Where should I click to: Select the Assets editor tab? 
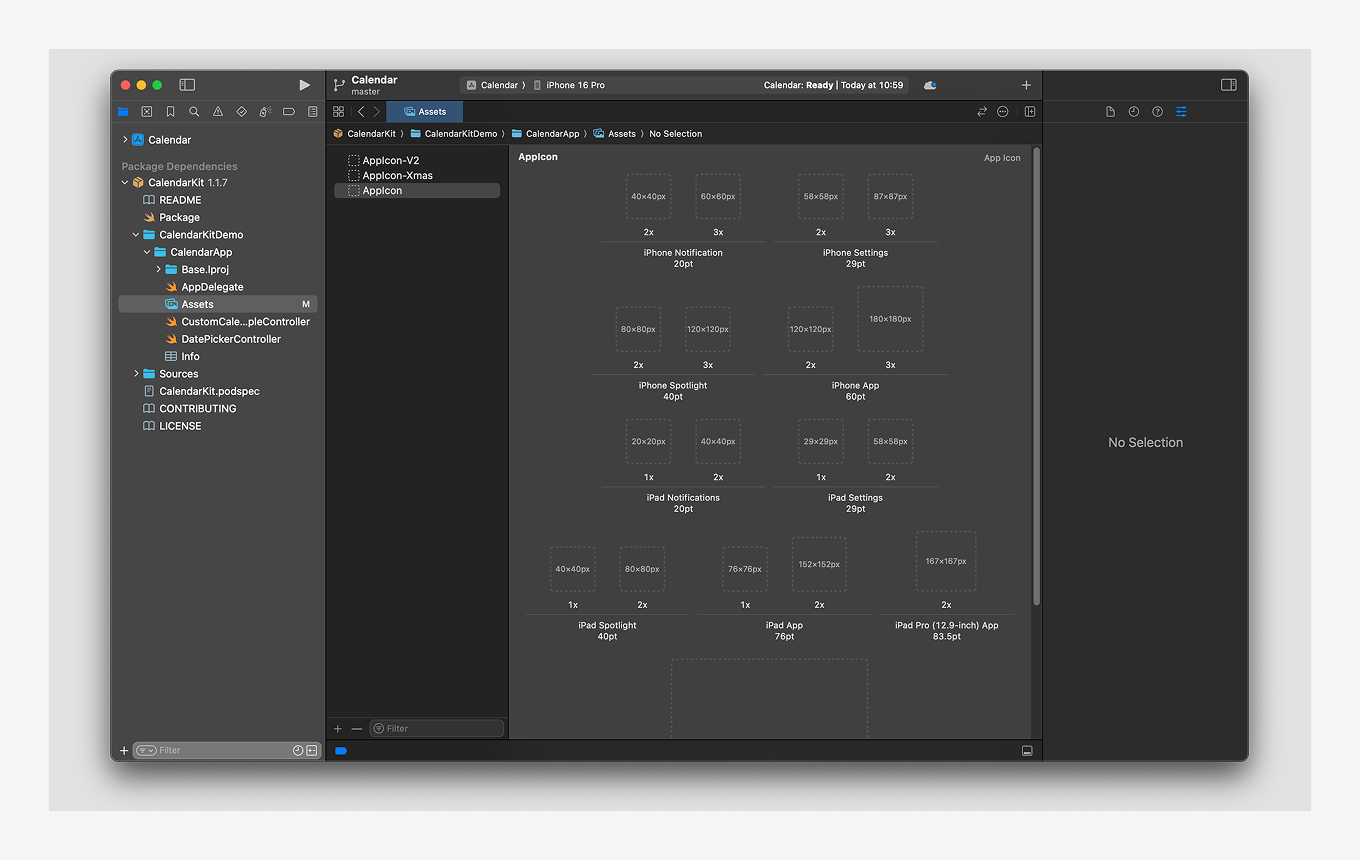point(425,112)
